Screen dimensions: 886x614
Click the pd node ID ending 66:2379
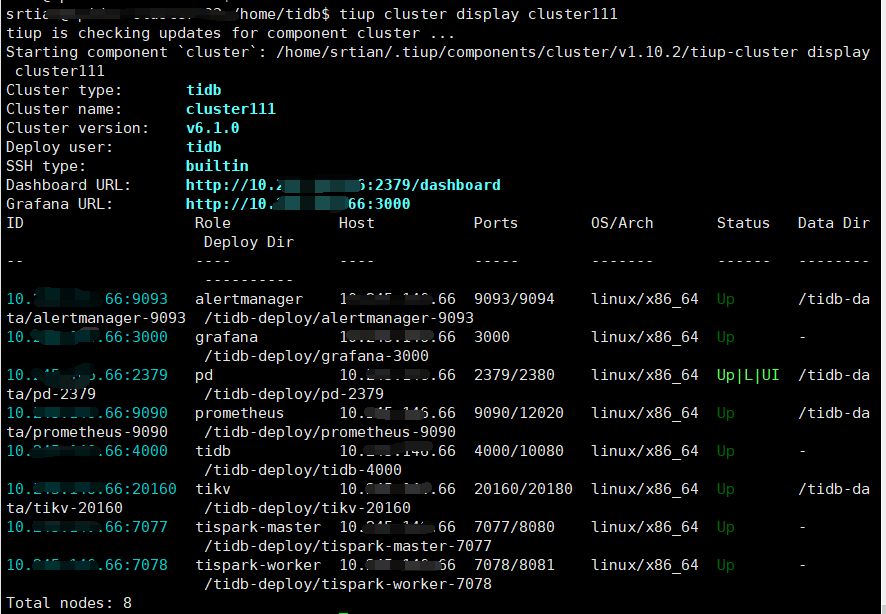click(87, 375)
